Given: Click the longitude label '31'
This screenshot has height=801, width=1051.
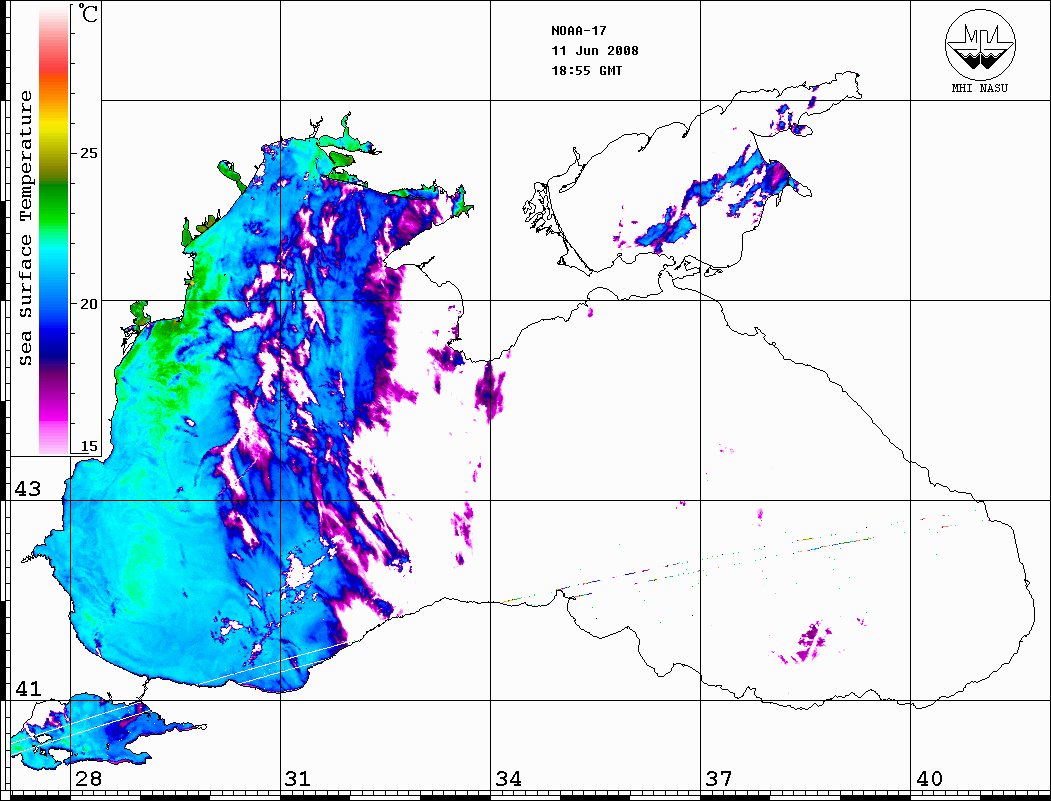Looking at the screenshot, I should pyautogui.click(x=298, y=779).
